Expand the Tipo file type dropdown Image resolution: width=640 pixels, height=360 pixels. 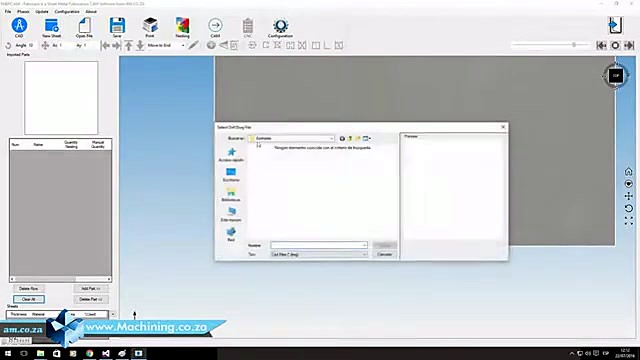[364, 254]
